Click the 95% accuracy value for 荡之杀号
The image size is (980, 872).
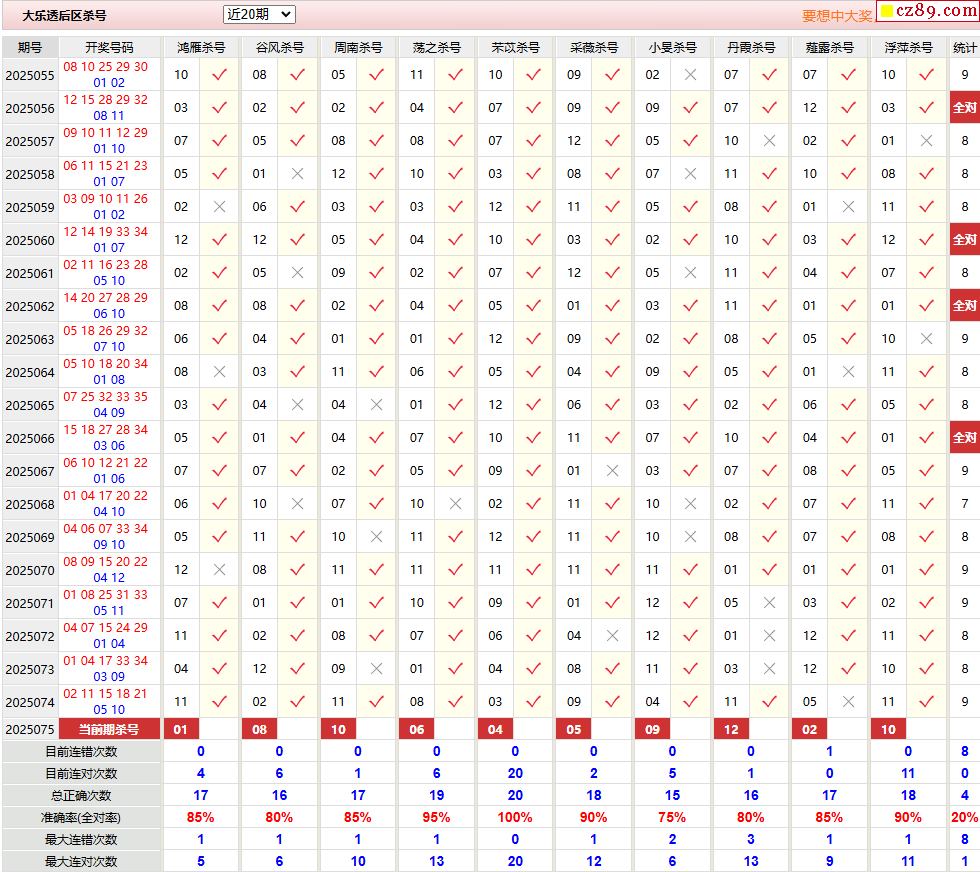(436, 818)
